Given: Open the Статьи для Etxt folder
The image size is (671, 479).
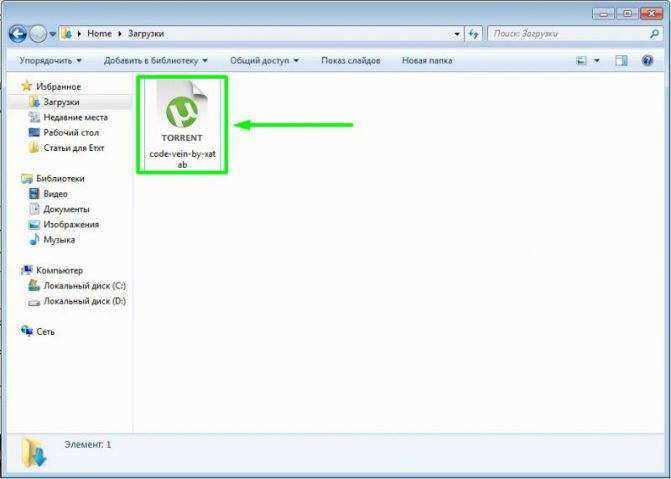Looking at the screenshot, I should coord(74,148).
